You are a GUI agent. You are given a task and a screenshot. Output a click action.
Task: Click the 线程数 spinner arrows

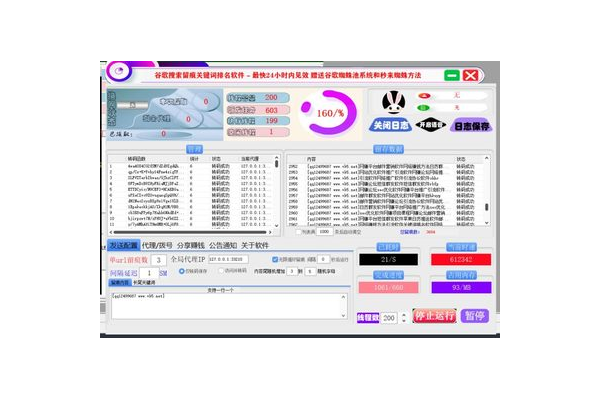coord(403,317)
